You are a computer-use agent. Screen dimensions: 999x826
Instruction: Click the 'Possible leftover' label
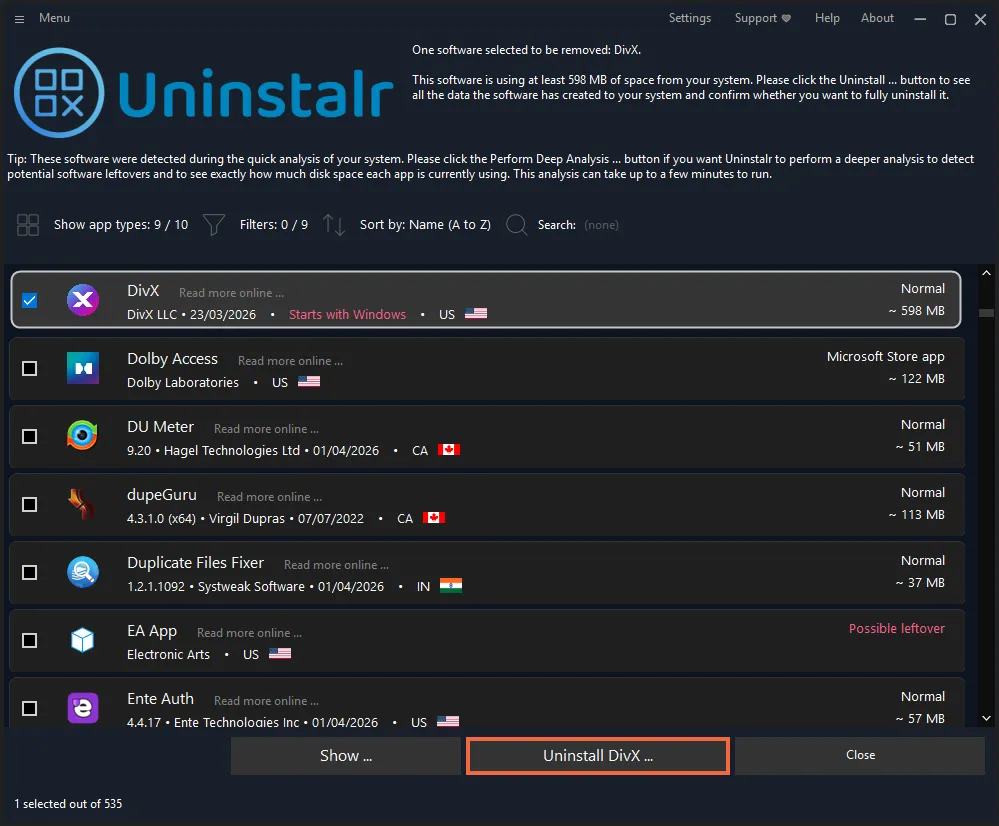896,628
